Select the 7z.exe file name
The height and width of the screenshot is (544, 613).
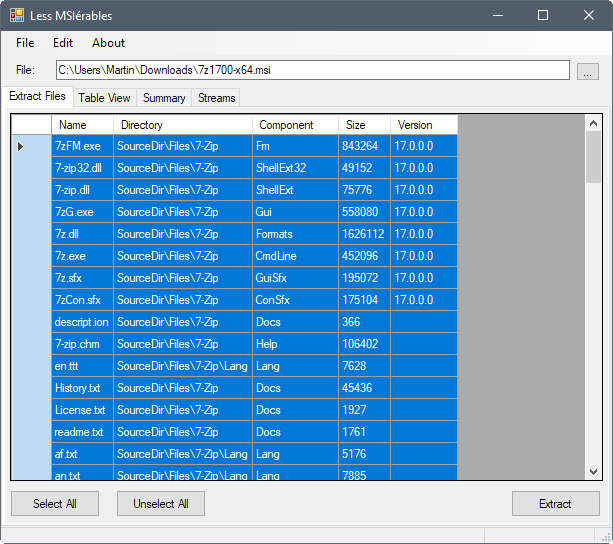[70, 256]
